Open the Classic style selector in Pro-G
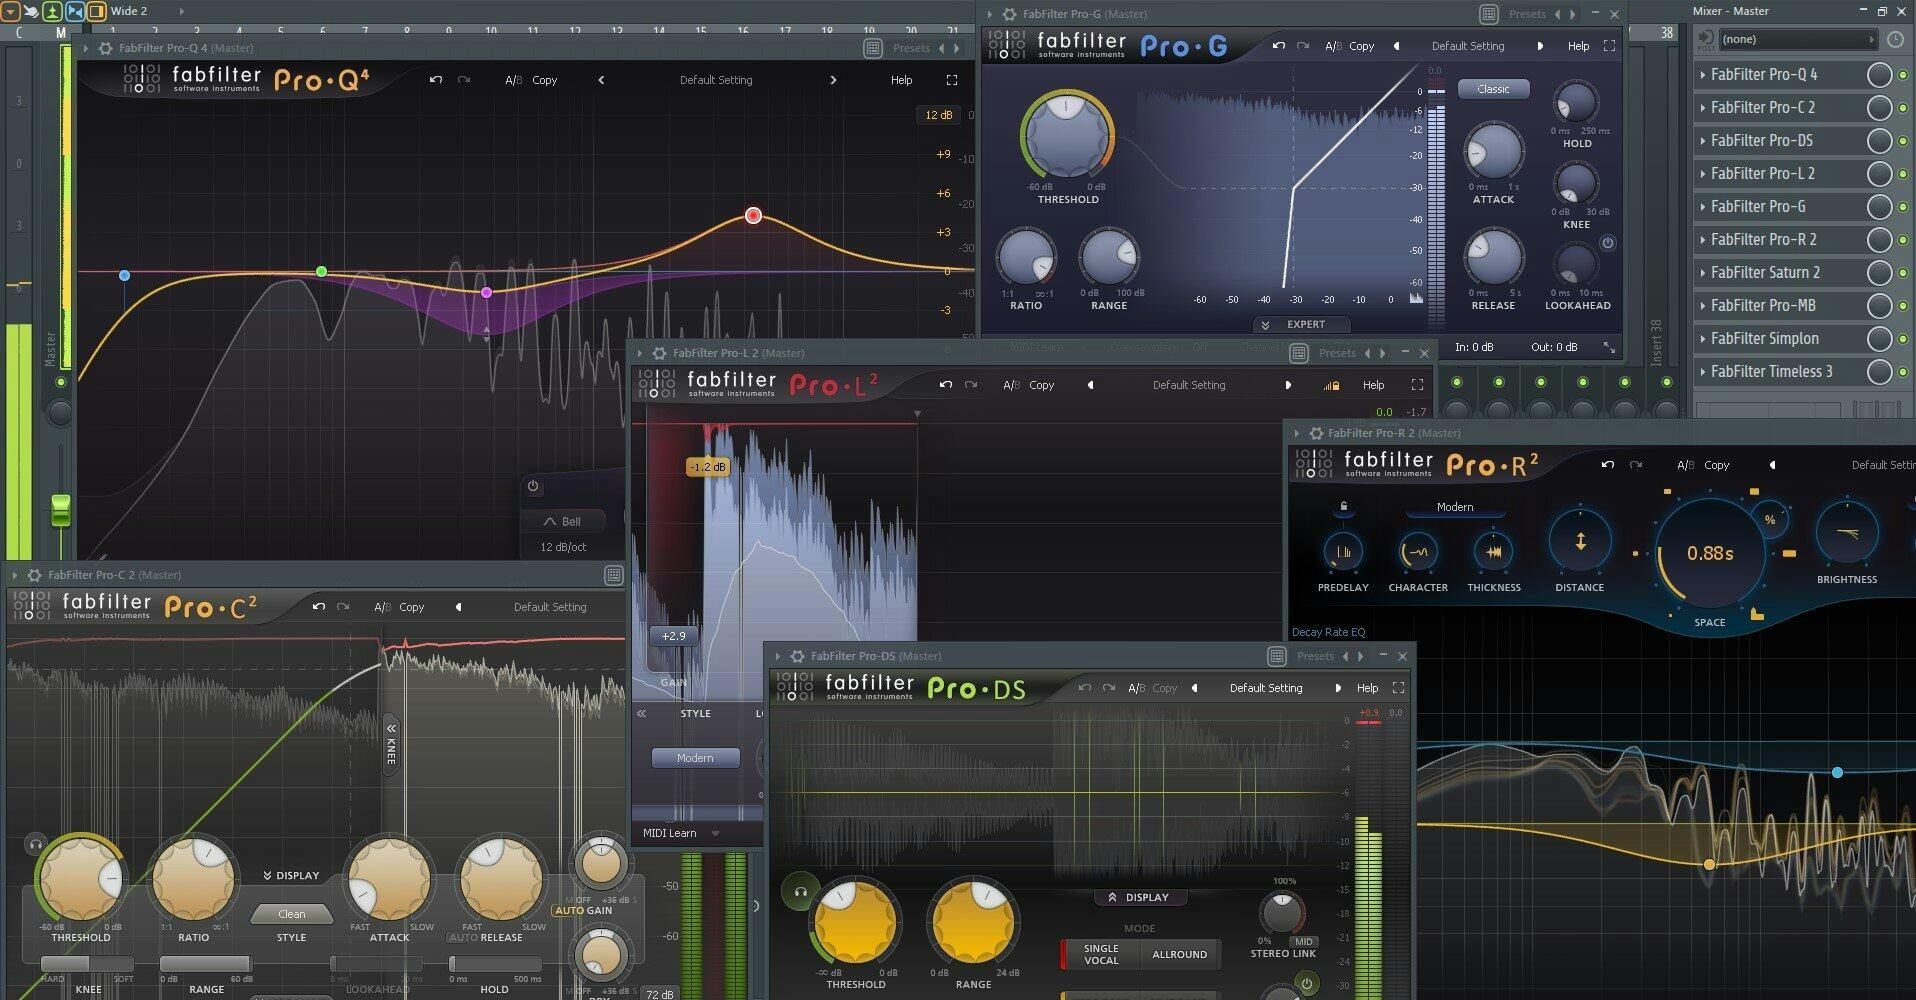 click(1493, 89)
